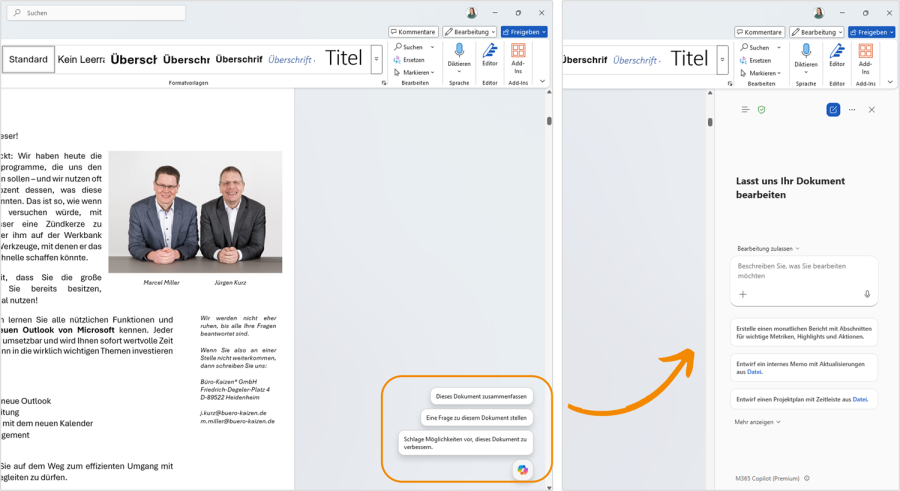The width and height of the screenshot is (900, 491).
Task: Click Kommentare button in left window
Action: pyautogui.click(x=413, y=32)
